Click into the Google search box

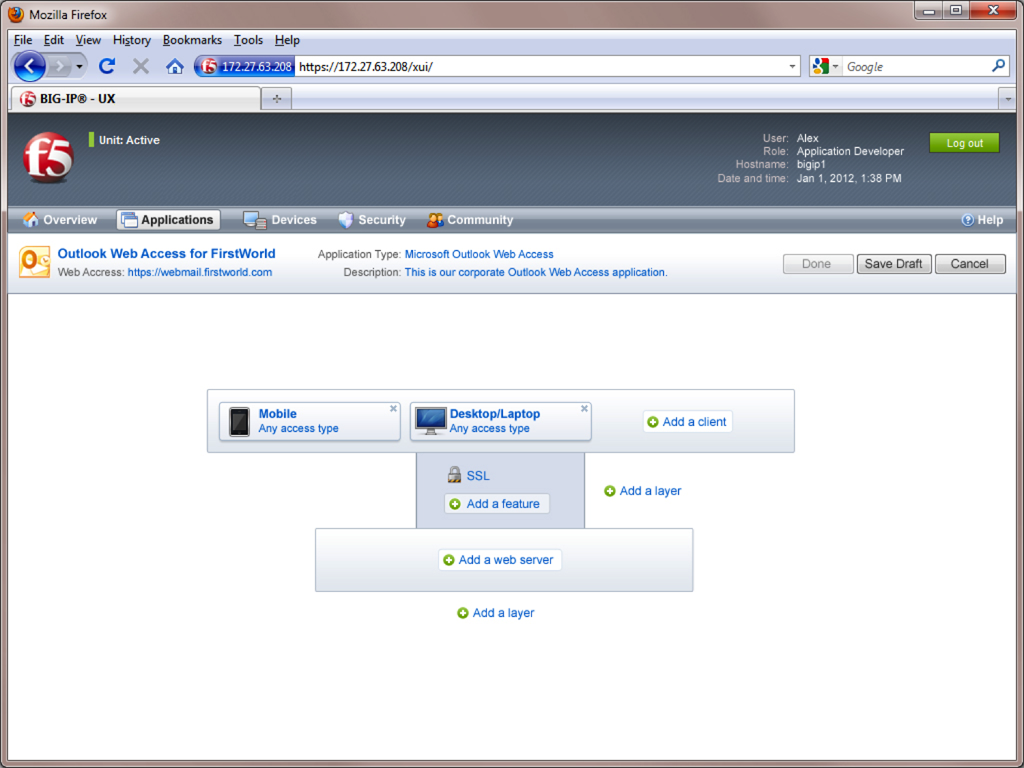916,67
